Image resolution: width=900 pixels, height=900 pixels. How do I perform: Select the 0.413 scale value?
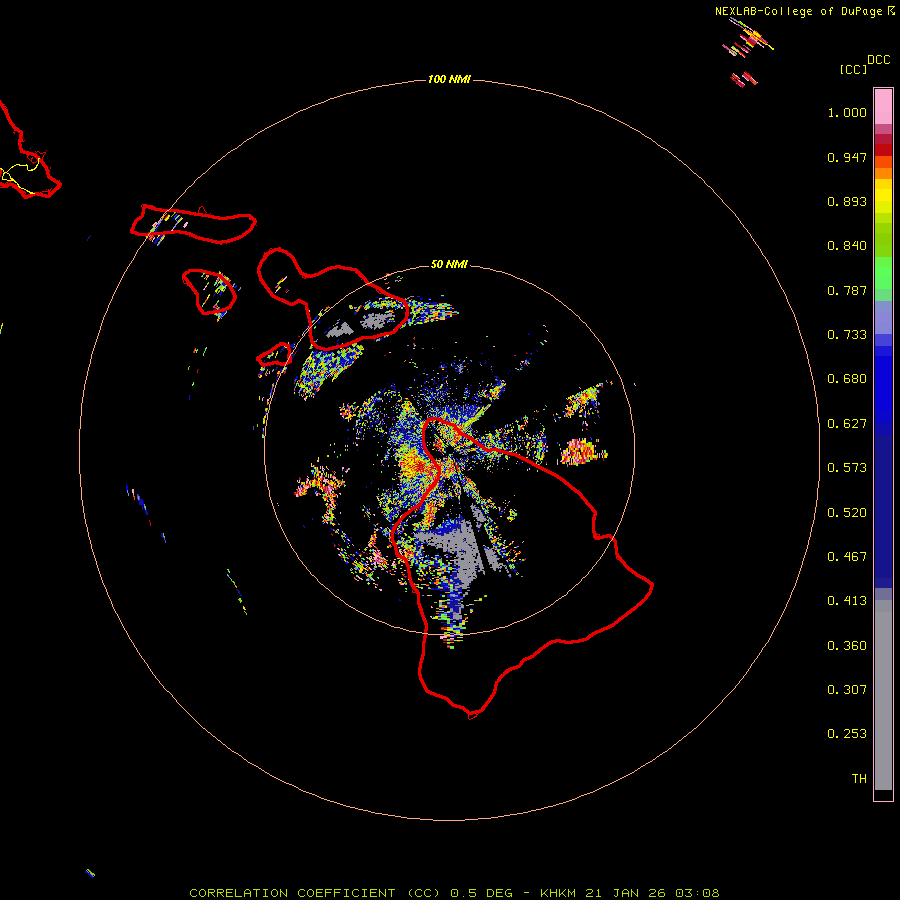click(x=847, y=601)
